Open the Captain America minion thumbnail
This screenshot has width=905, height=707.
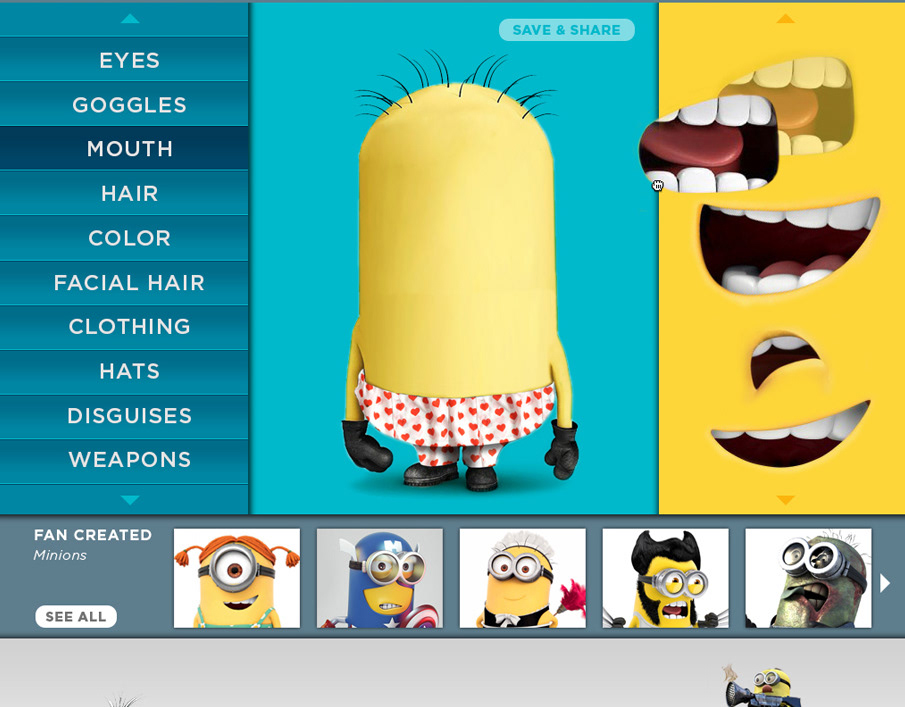(x=380, y=578)
